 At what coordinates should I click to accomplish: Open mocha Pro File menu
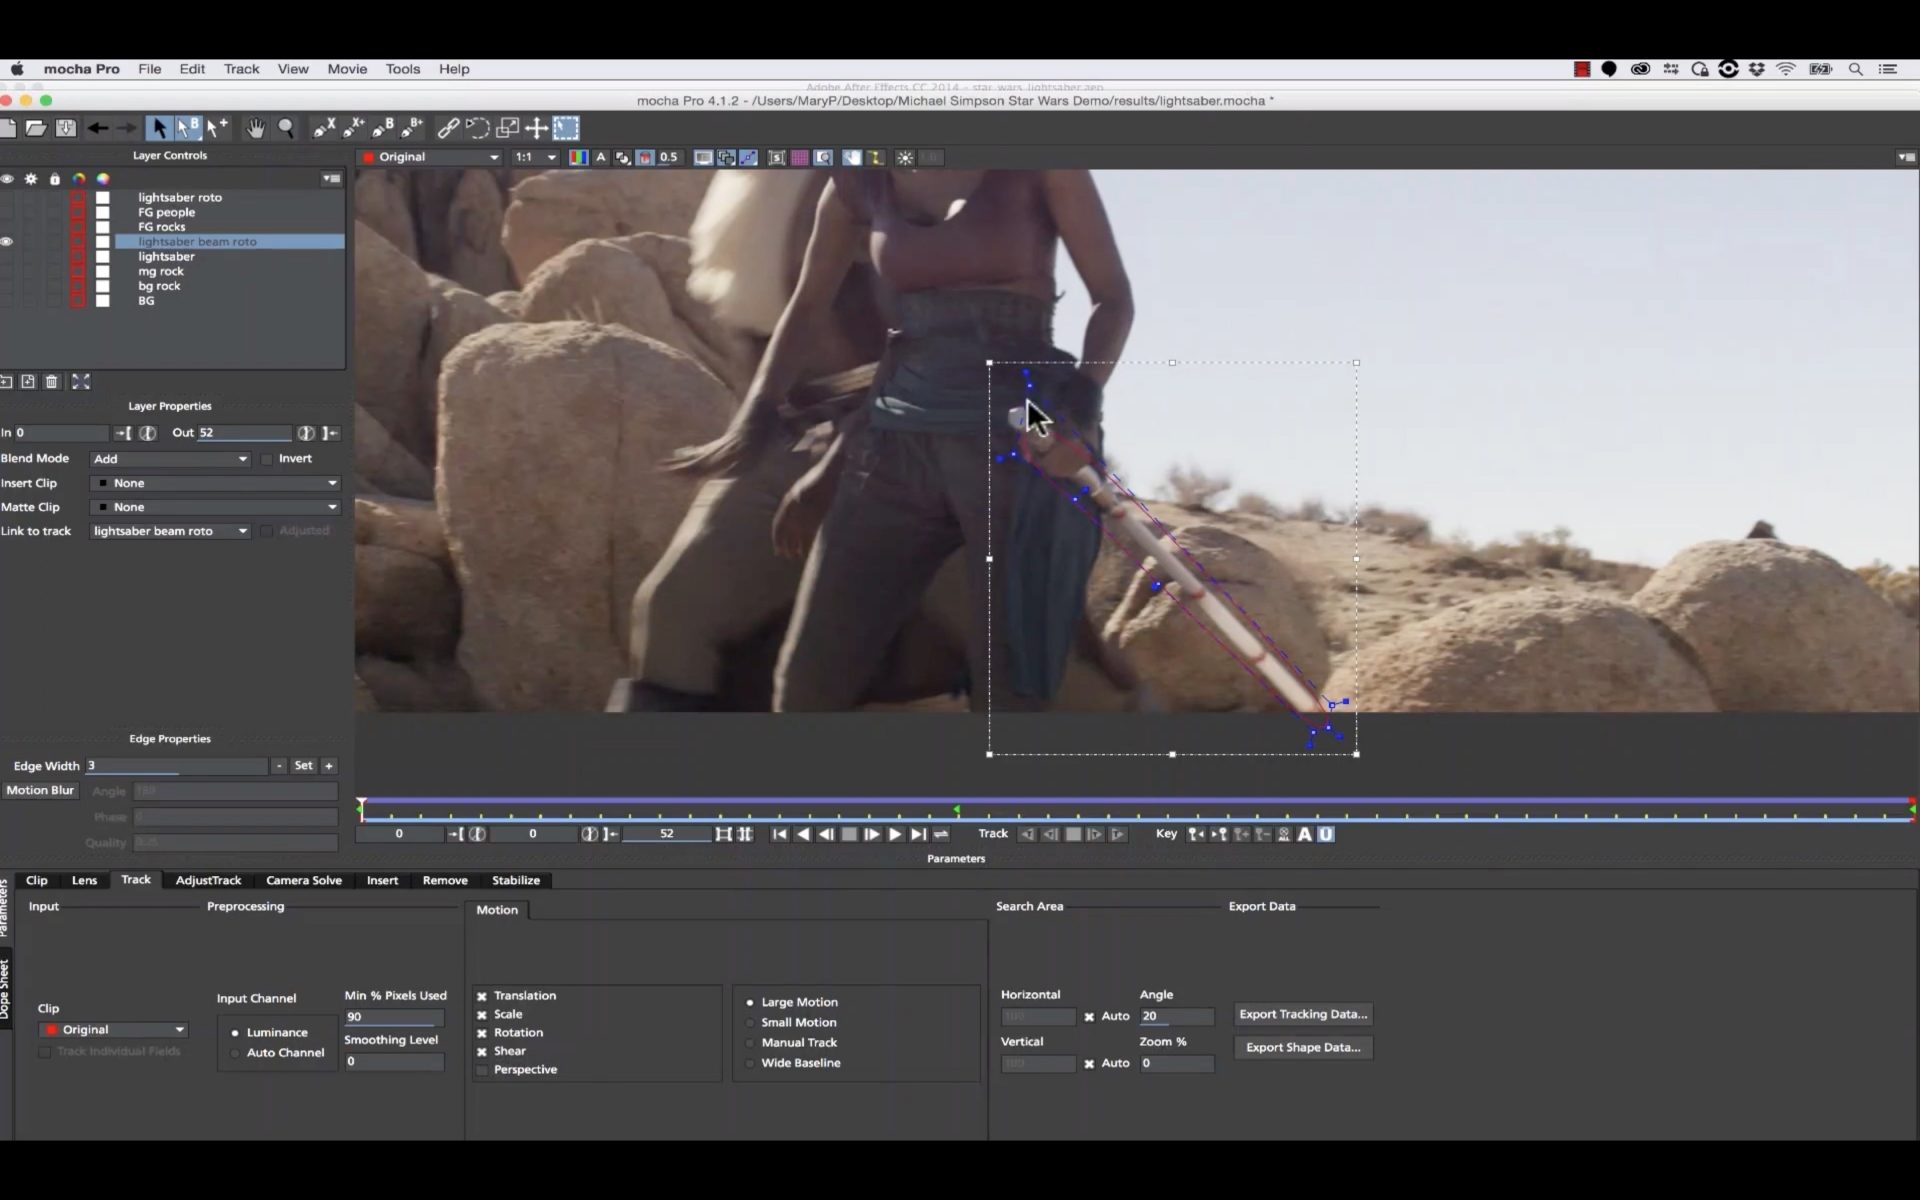[149, 68]
